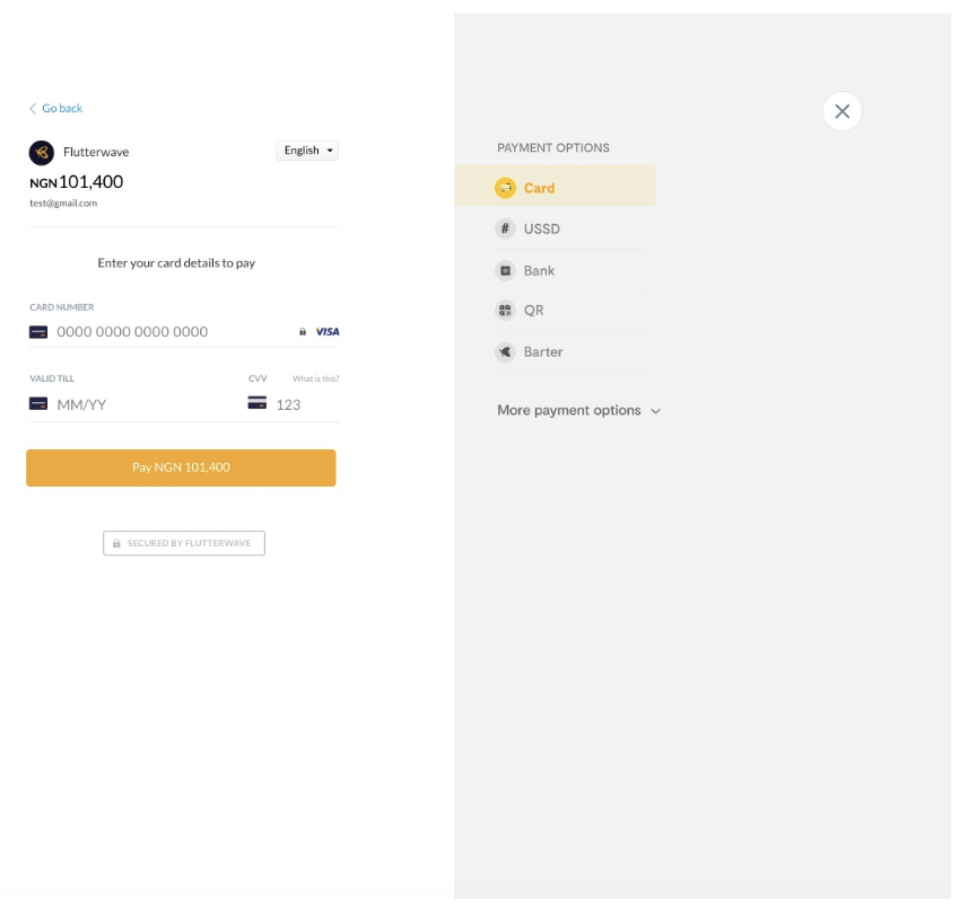Click the Flutterwave logo icon

click(x=41, y=153)
